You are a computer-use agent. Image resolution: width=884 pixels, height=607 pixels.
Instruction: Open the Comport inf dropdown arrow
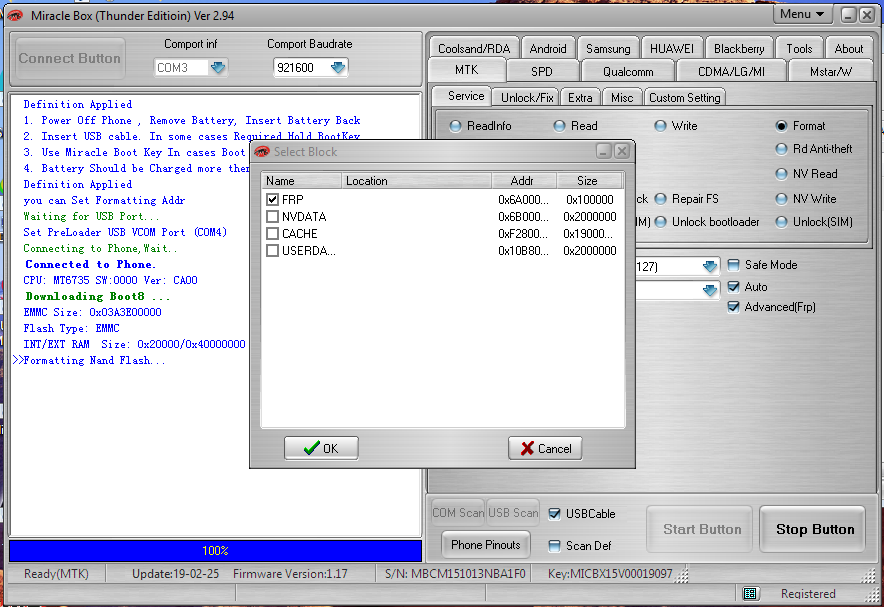pos(218,68)
